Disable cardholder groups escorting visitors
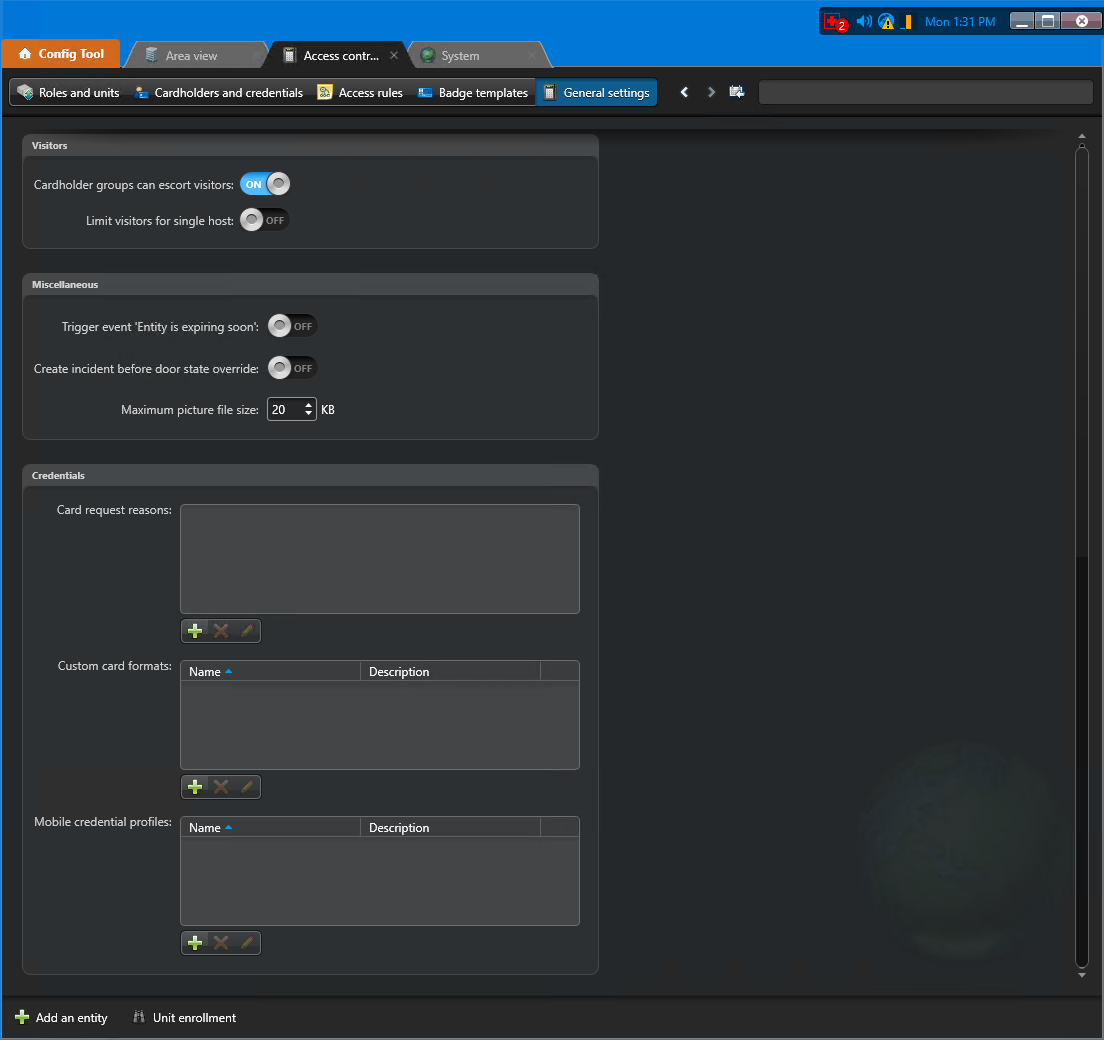The width and height of the screenshot is (1104, 1040). [263, 184]
